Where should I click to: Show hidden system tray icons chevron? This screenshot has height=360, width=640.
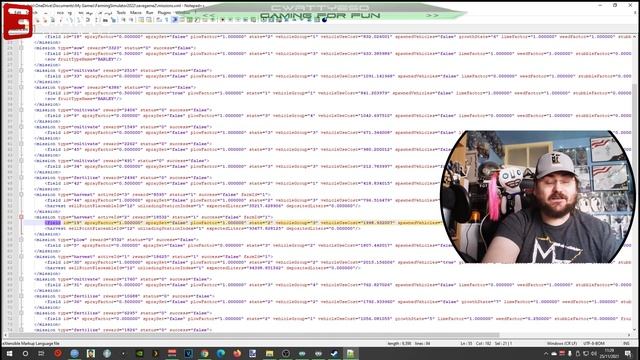click(546, 353)
